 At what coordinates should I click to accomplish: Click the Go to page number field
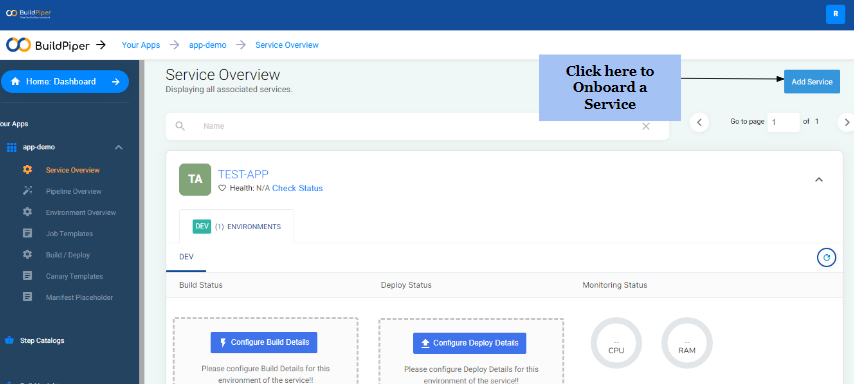(783, 123)
